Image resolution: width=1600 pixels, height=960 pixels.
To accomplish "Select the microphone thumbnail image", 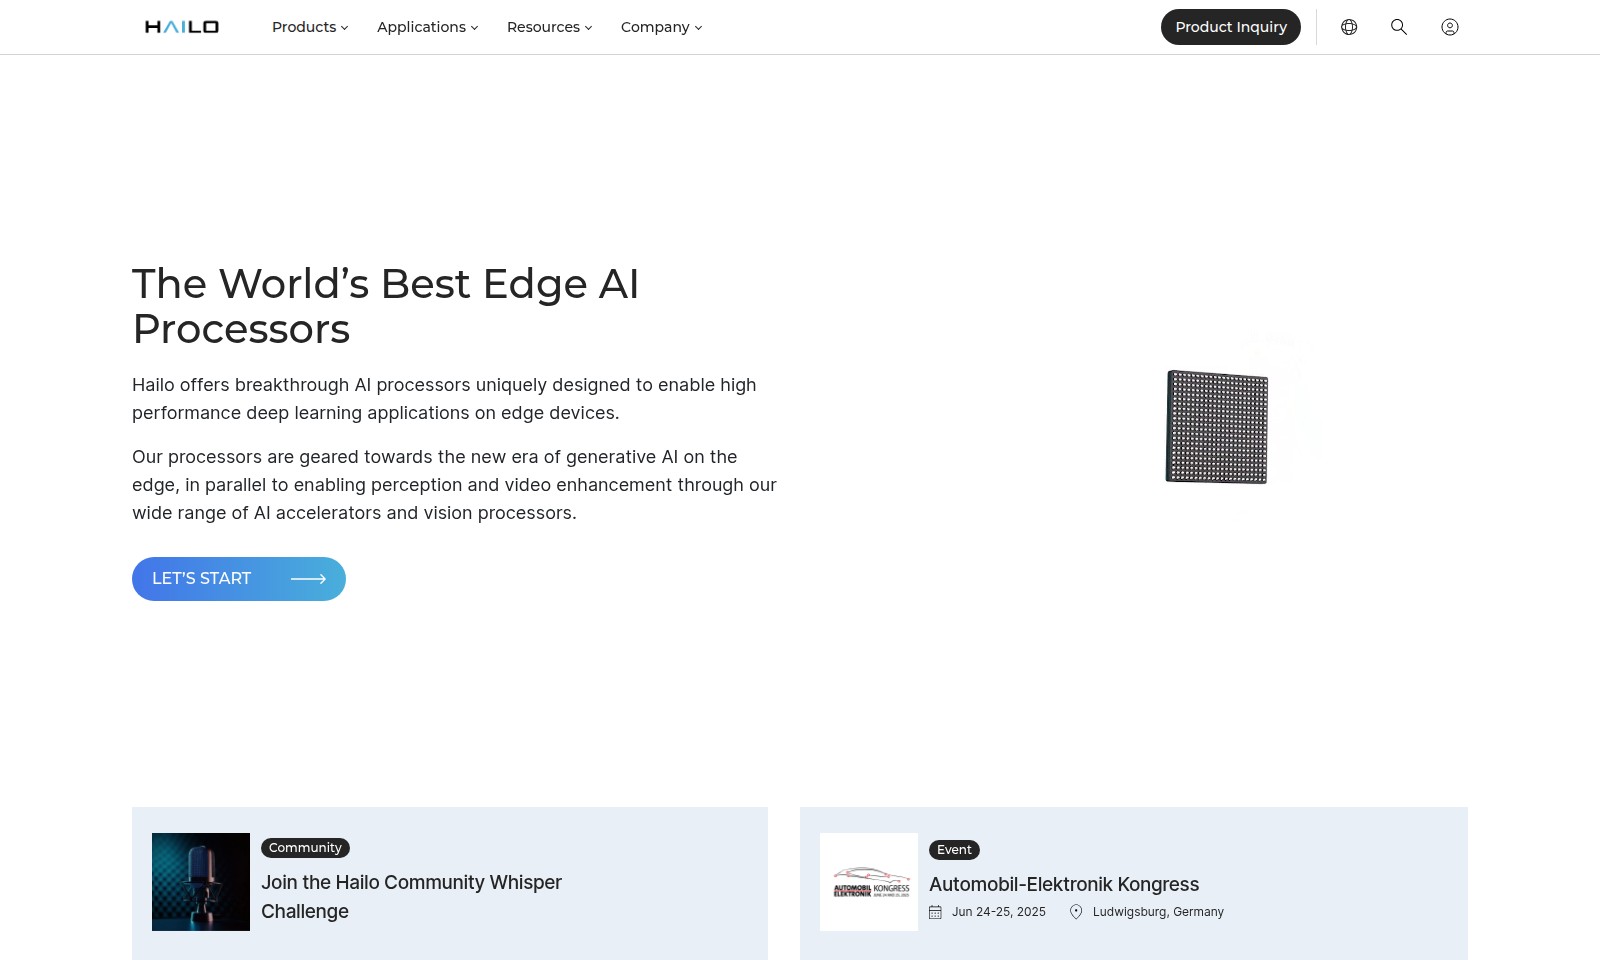I will pos(201,882).
